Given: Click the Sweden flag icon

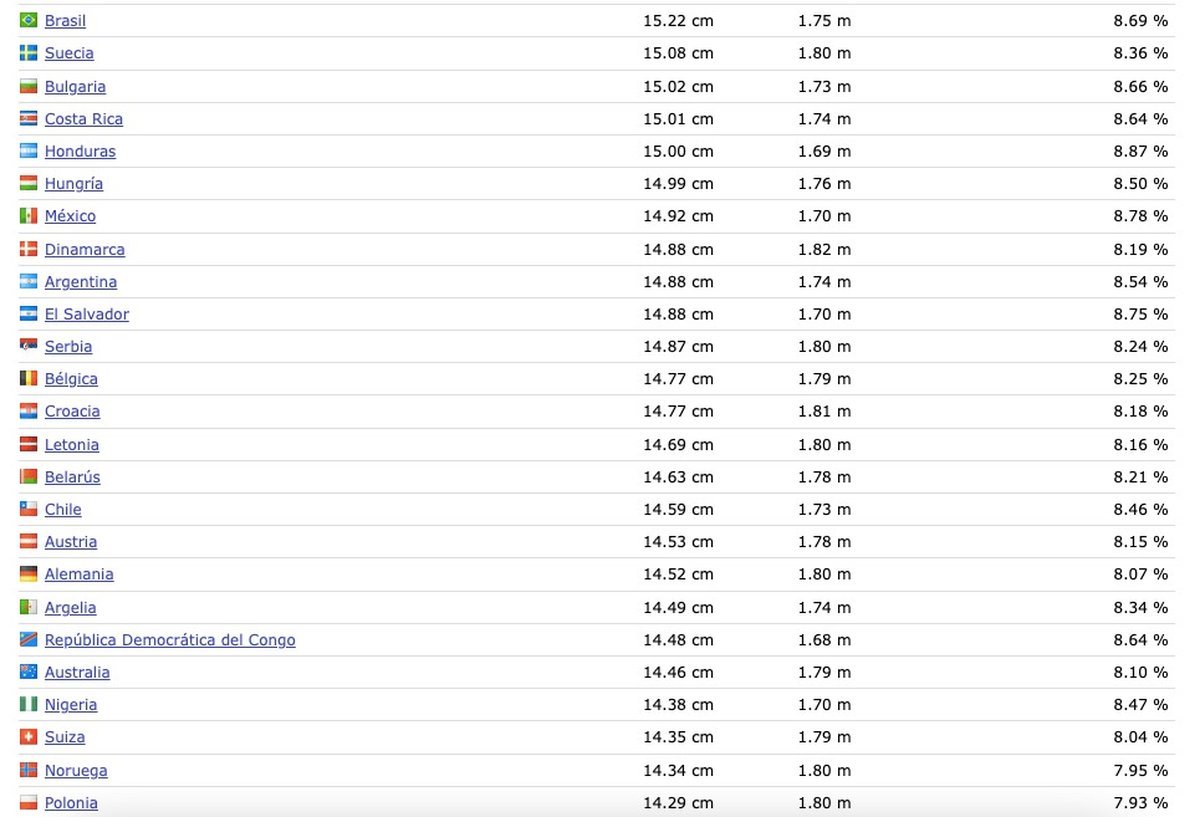Looking at the screenshot, I should (x=28, y=53).
